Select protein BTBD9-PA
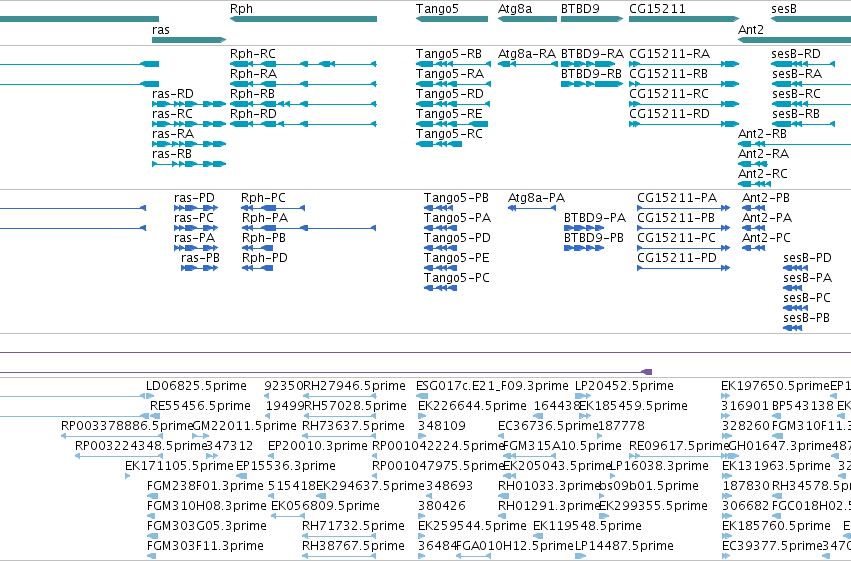The image size is (851, 561). click(584, 228)
